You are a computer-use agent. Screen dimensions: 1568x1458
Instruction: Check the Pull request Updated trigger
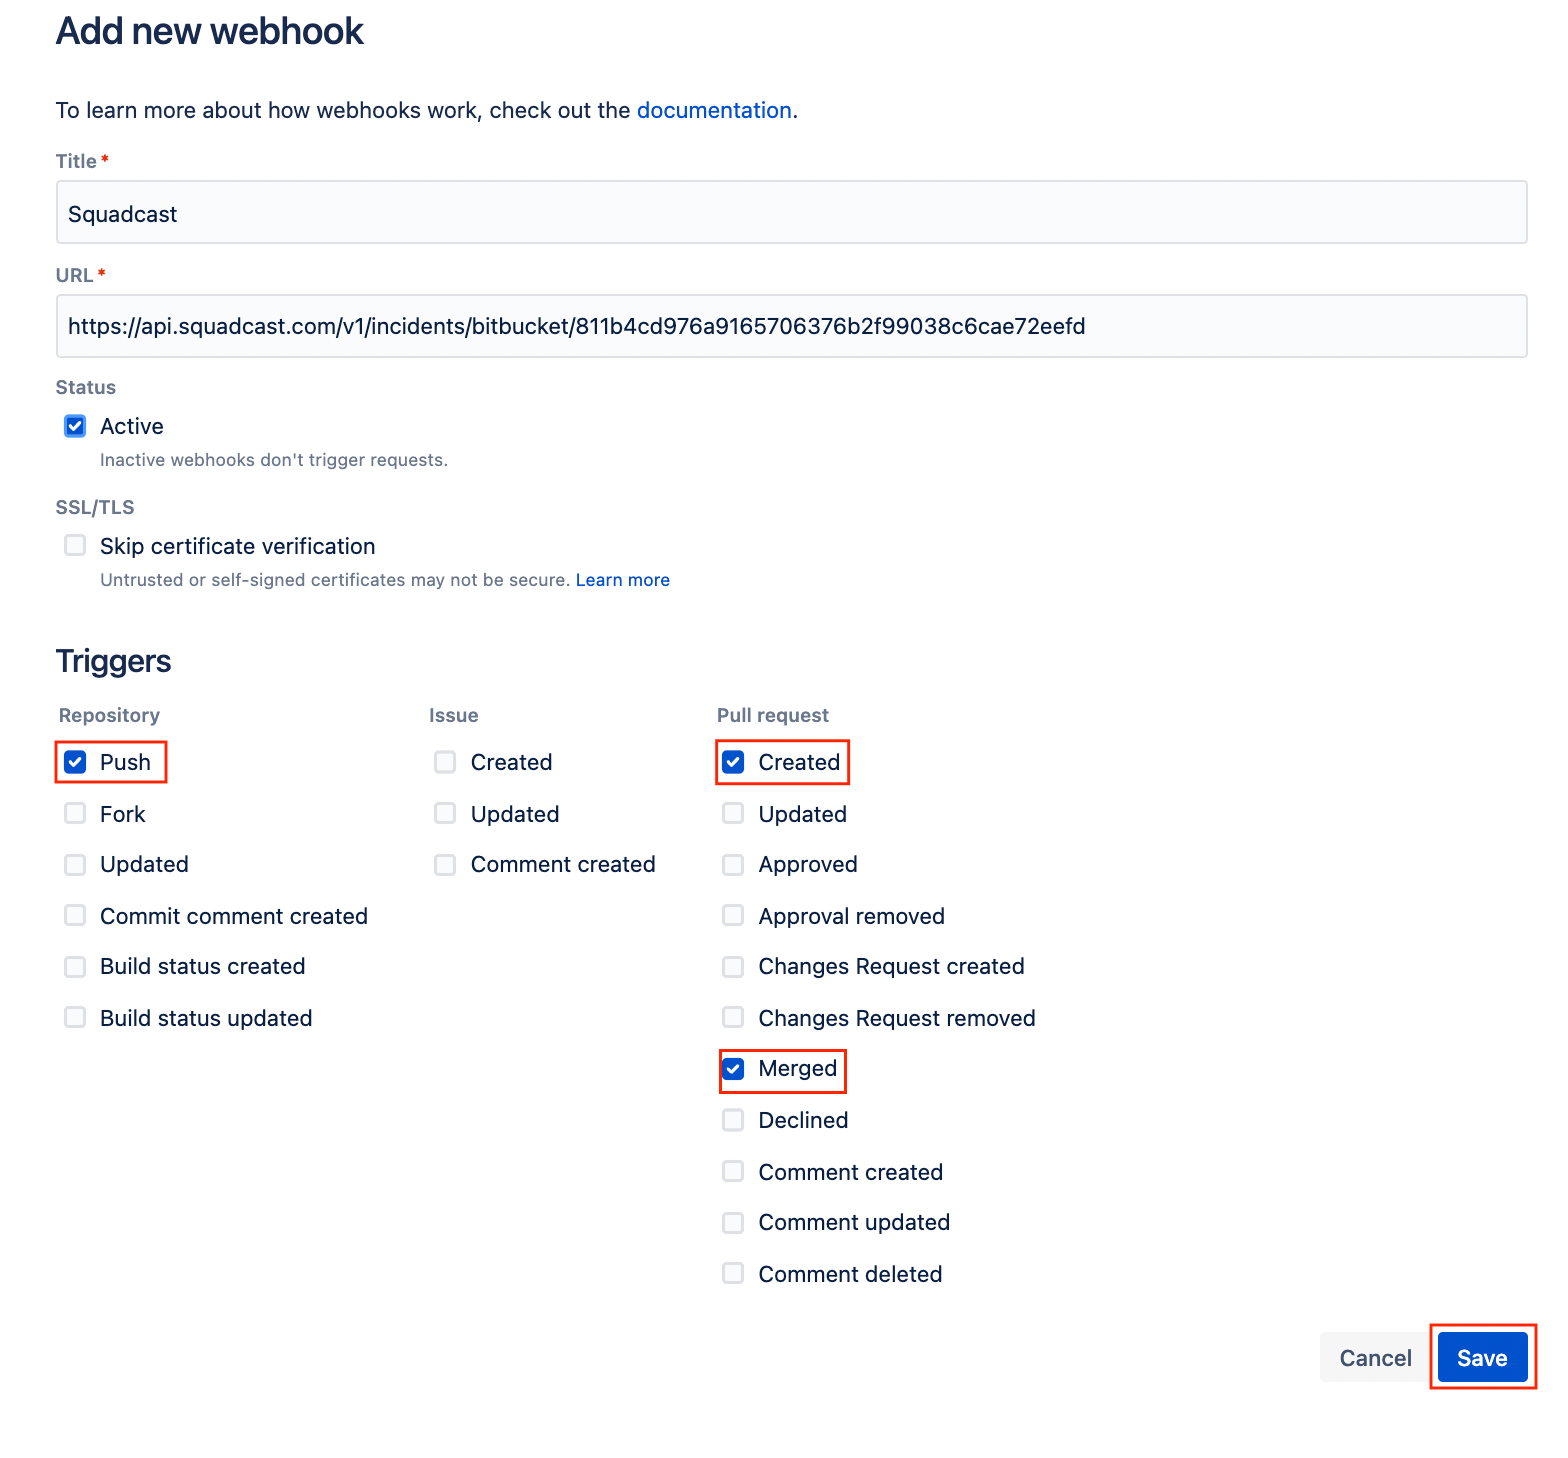733,813
